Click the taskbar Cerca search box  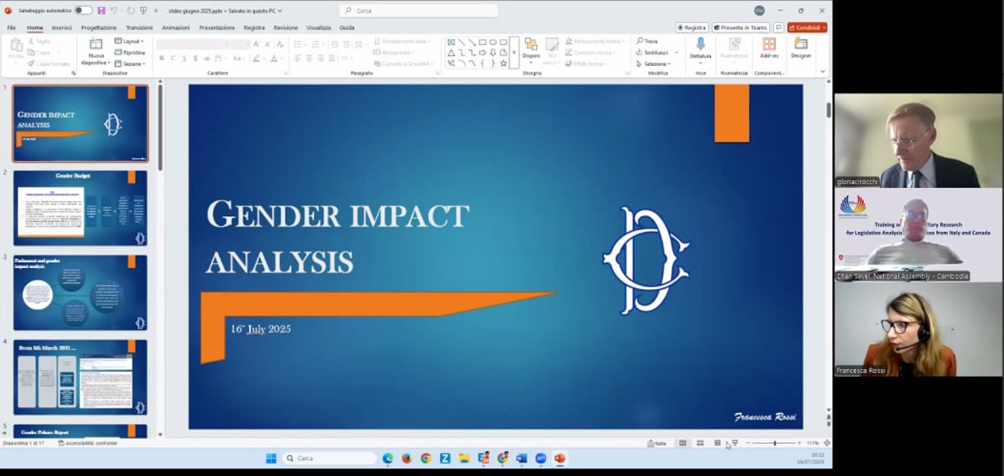(329, 459)
